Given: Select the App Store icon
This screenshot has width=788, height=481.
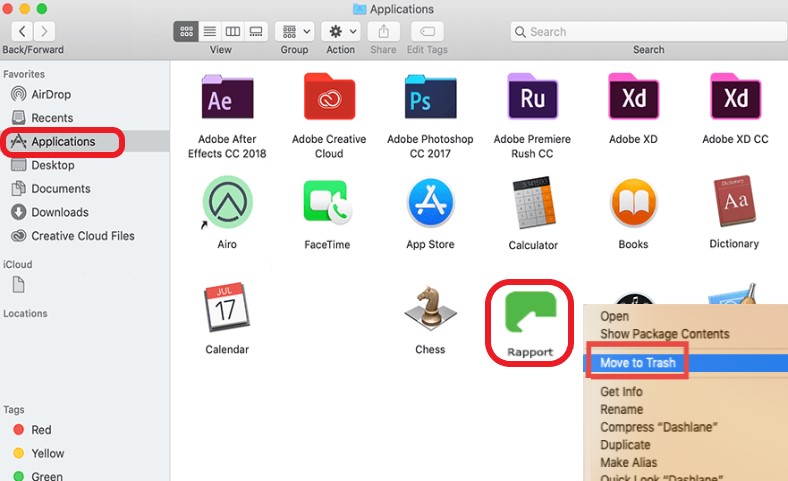Looking at the screenshot, I should click(430, 203).
